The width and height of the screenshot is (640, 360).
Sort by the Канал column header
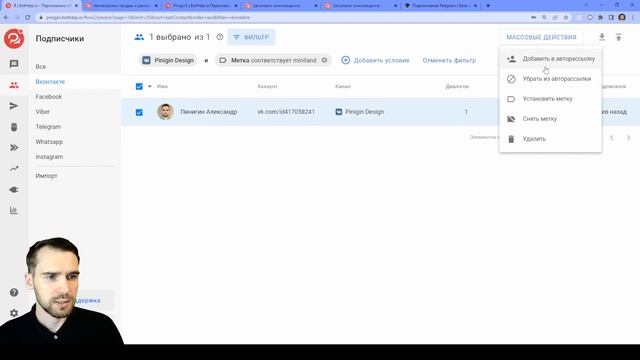coord(343,87)
